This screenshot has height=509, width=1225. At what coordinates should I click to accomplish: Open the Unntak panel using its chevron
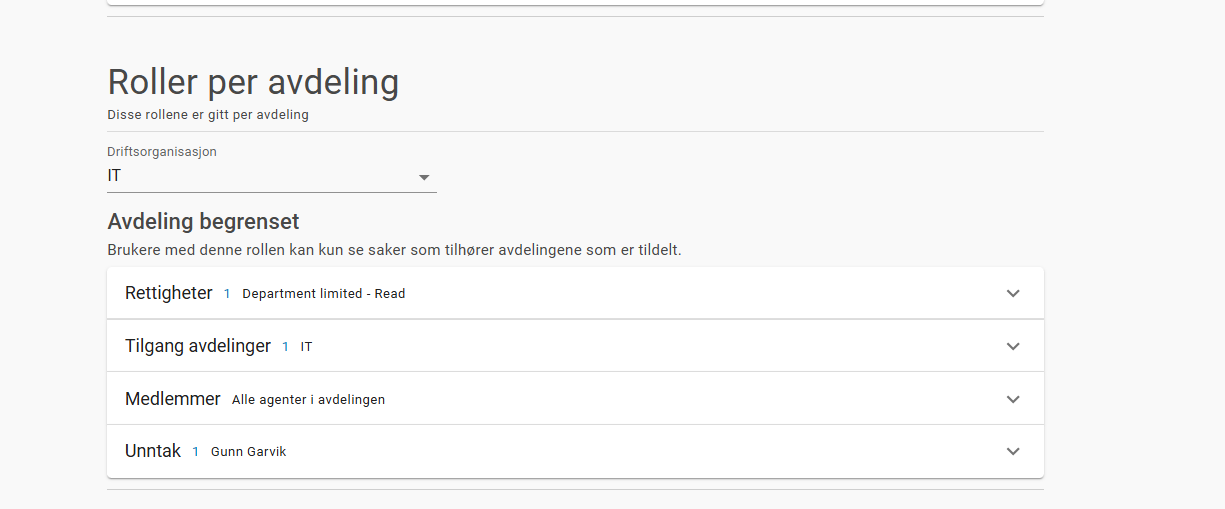click(x=1013, y=451)
